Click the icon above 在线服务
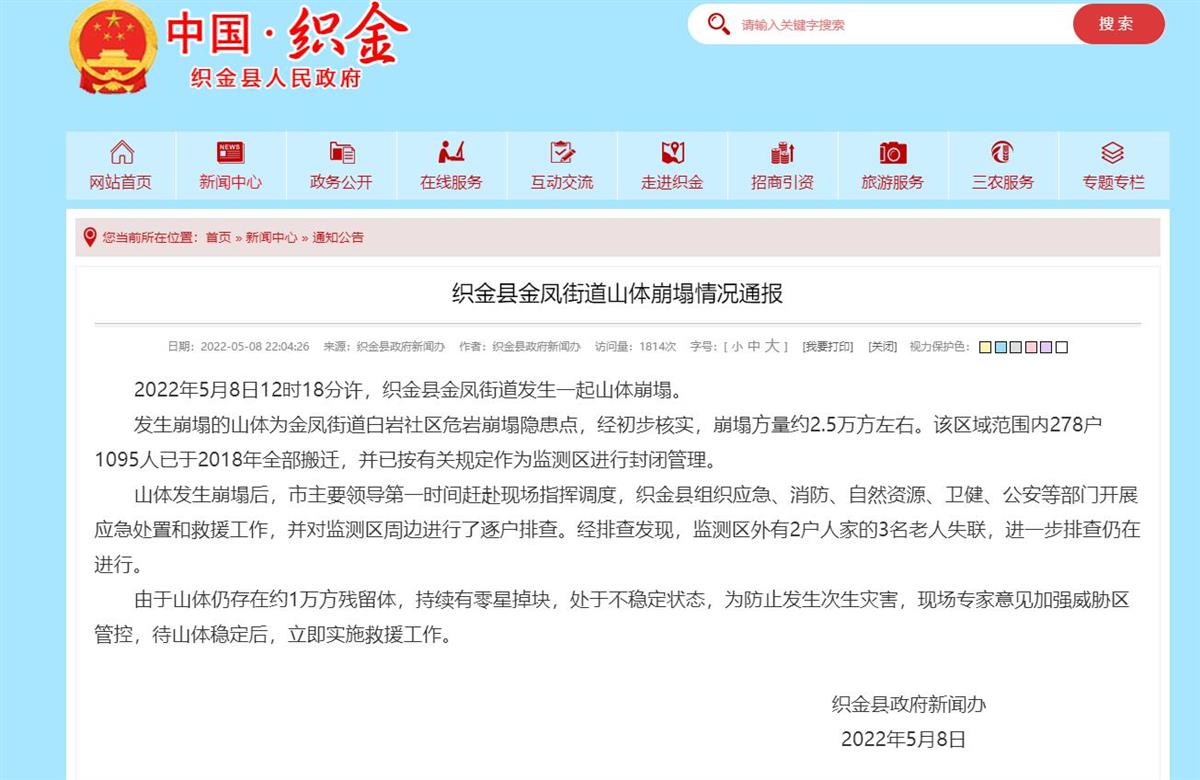This screenshot has width=1200, height=780. [x=452, y=153]
